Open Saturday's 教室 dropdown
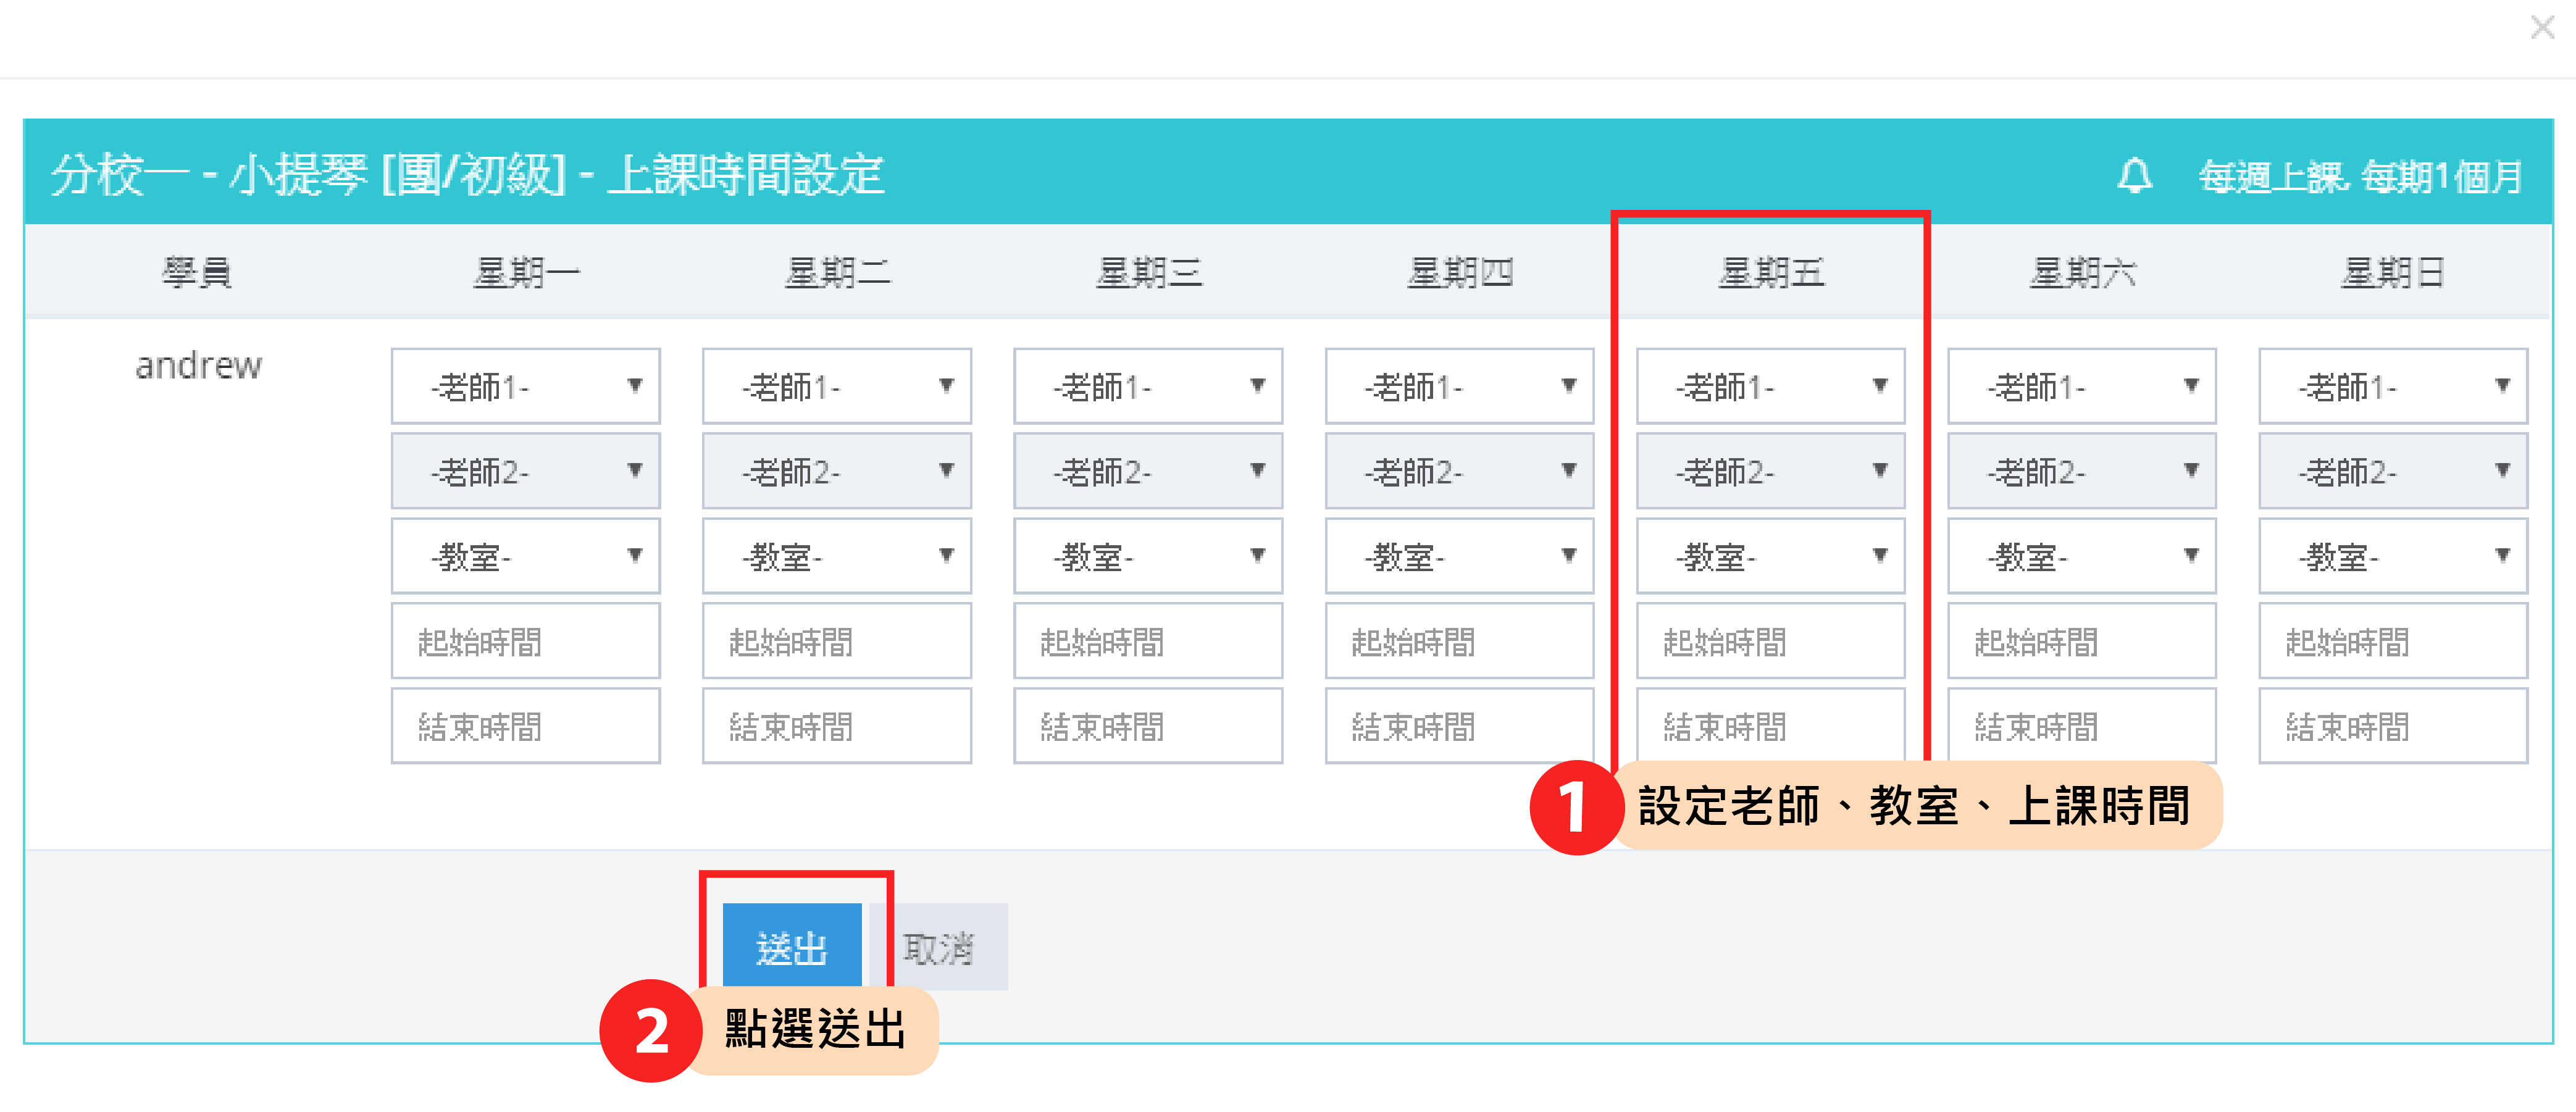 point(2081,556)
